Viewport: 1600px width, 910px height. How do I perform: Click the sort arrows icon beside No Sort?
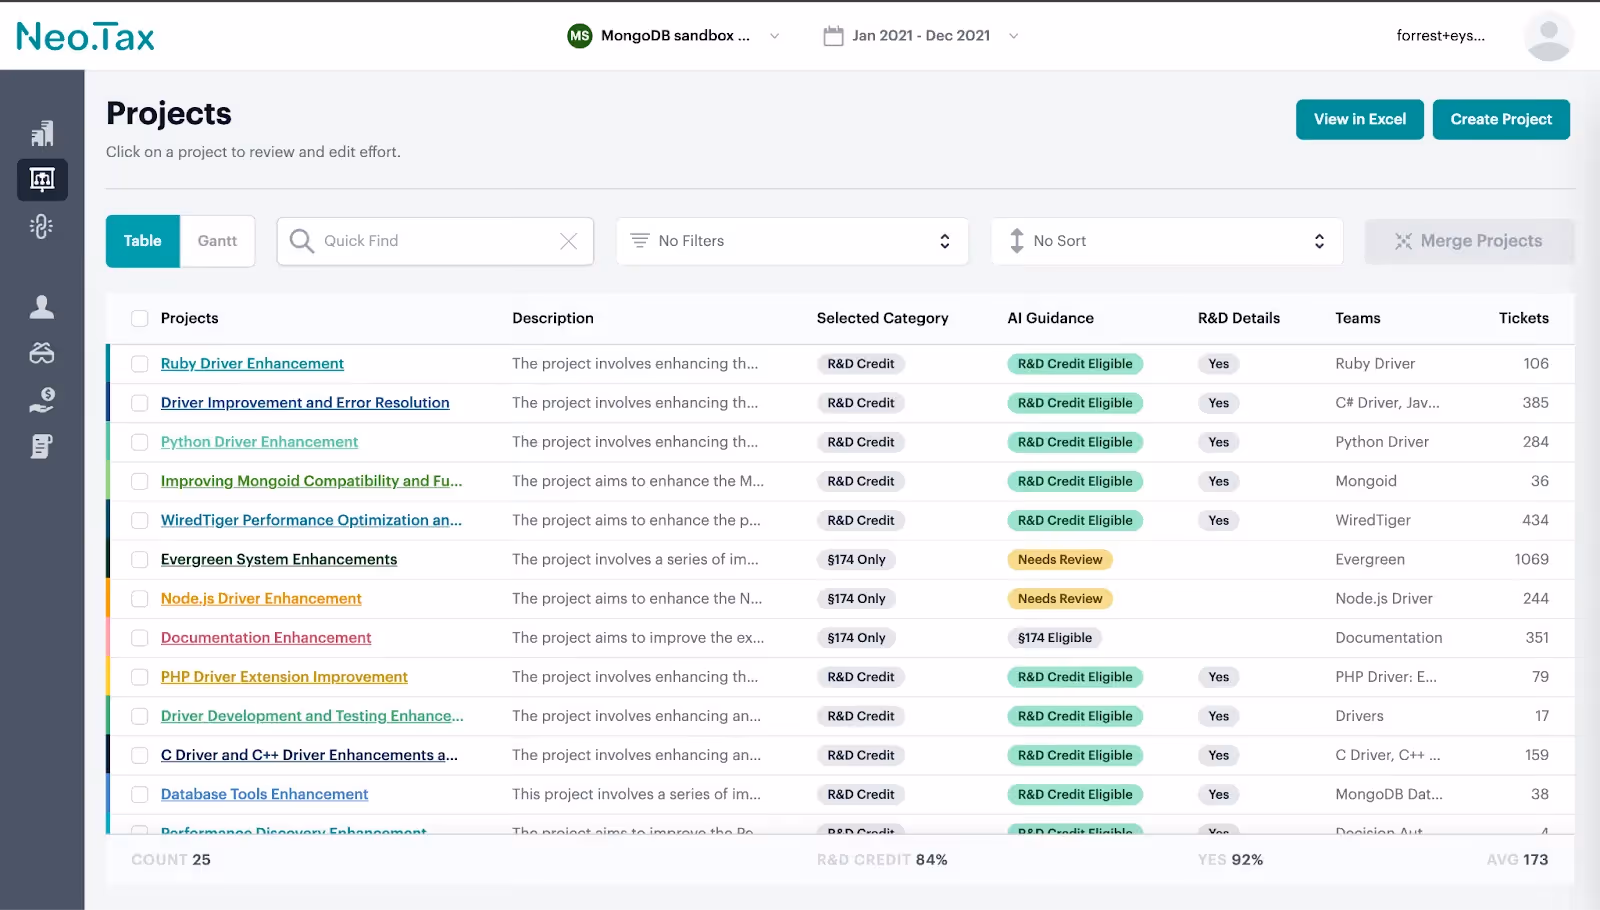point(1017,241)
